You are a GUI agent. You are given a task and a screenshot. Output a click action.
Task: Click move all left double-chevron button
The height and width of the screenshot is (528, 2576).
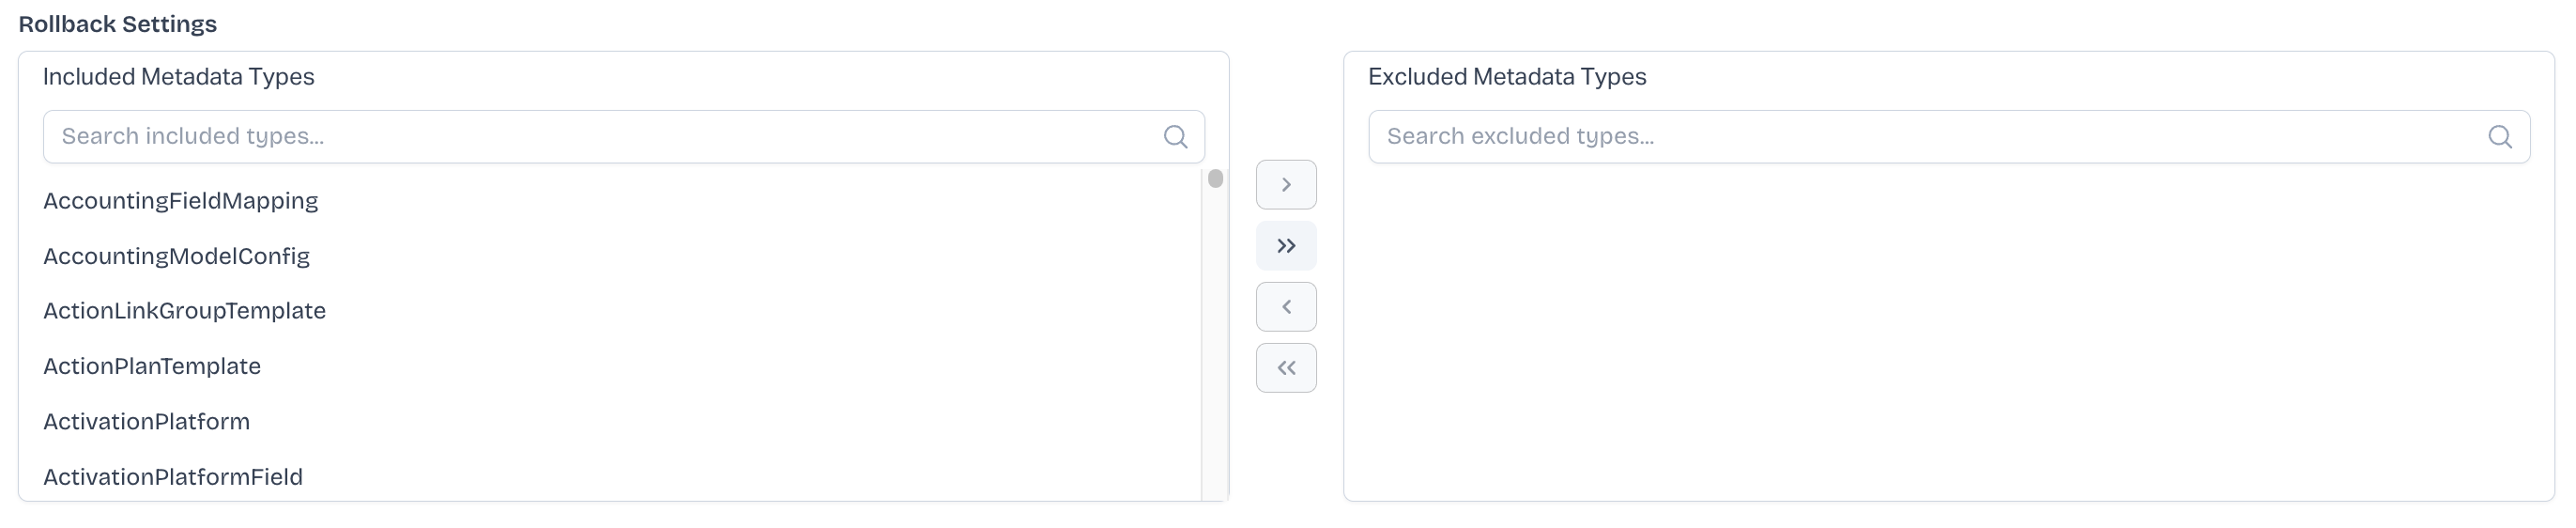1286,368
